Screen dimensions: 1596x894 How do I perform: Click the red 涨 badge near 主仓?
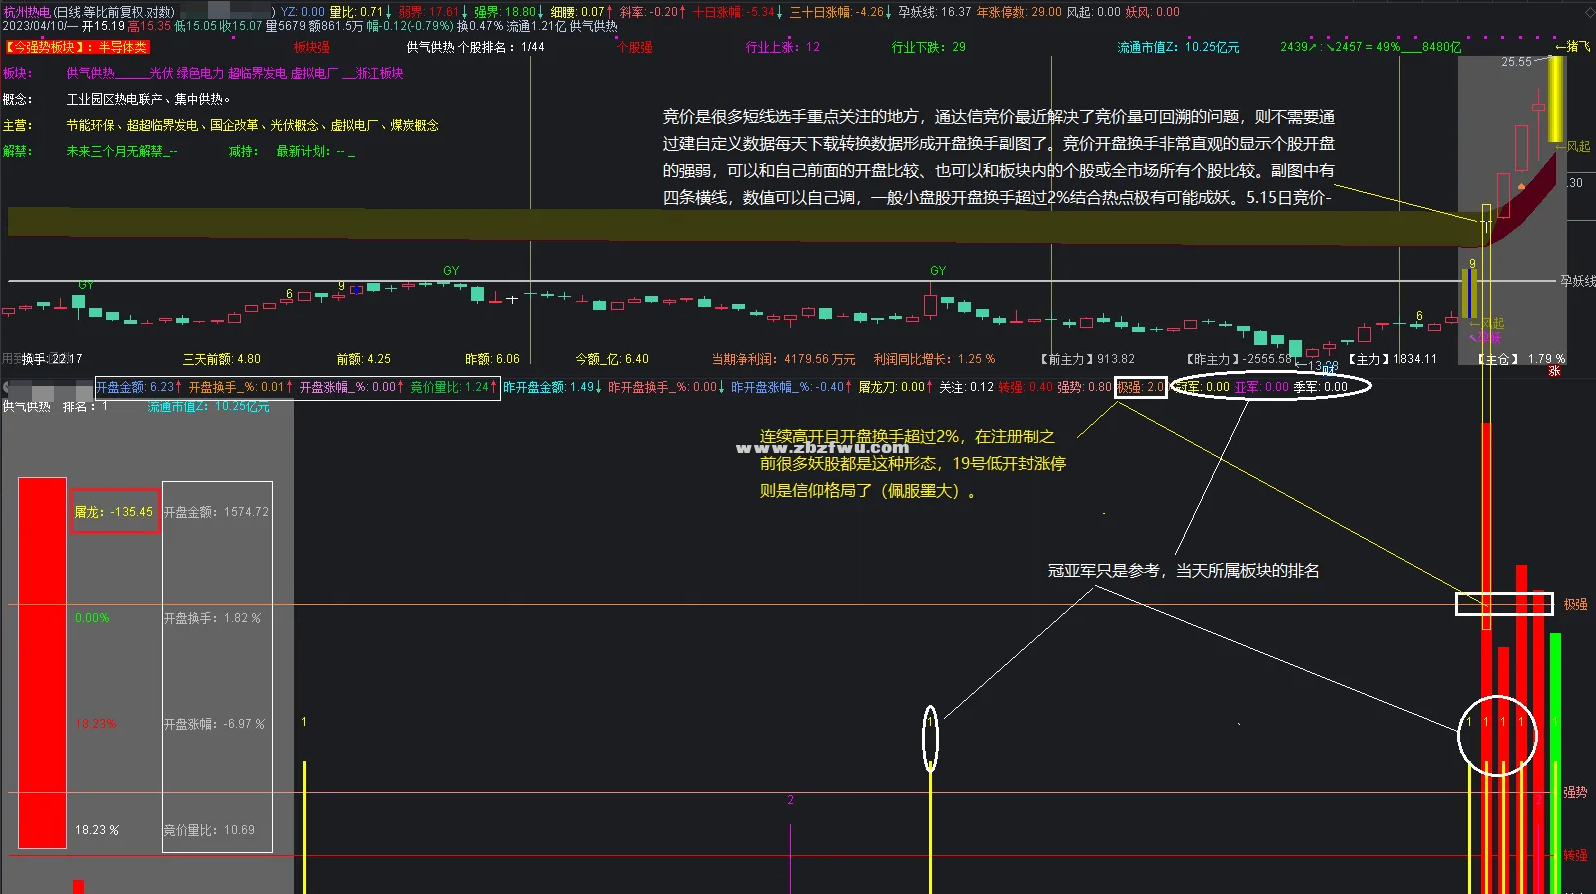tap(1555, 371)
